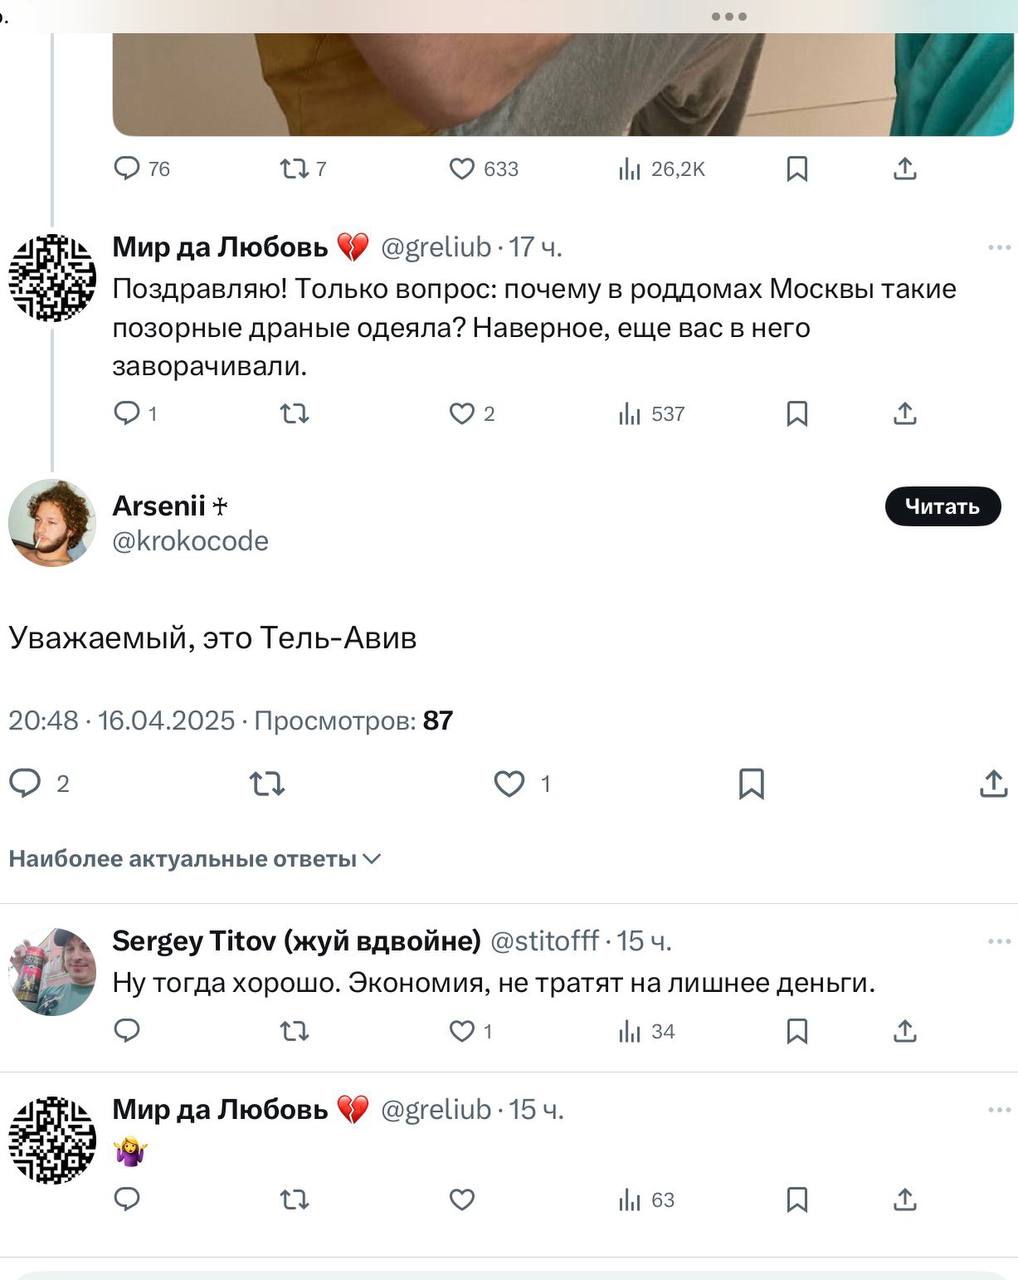Open more options on Sergey Titov's reply

(999, 941)
